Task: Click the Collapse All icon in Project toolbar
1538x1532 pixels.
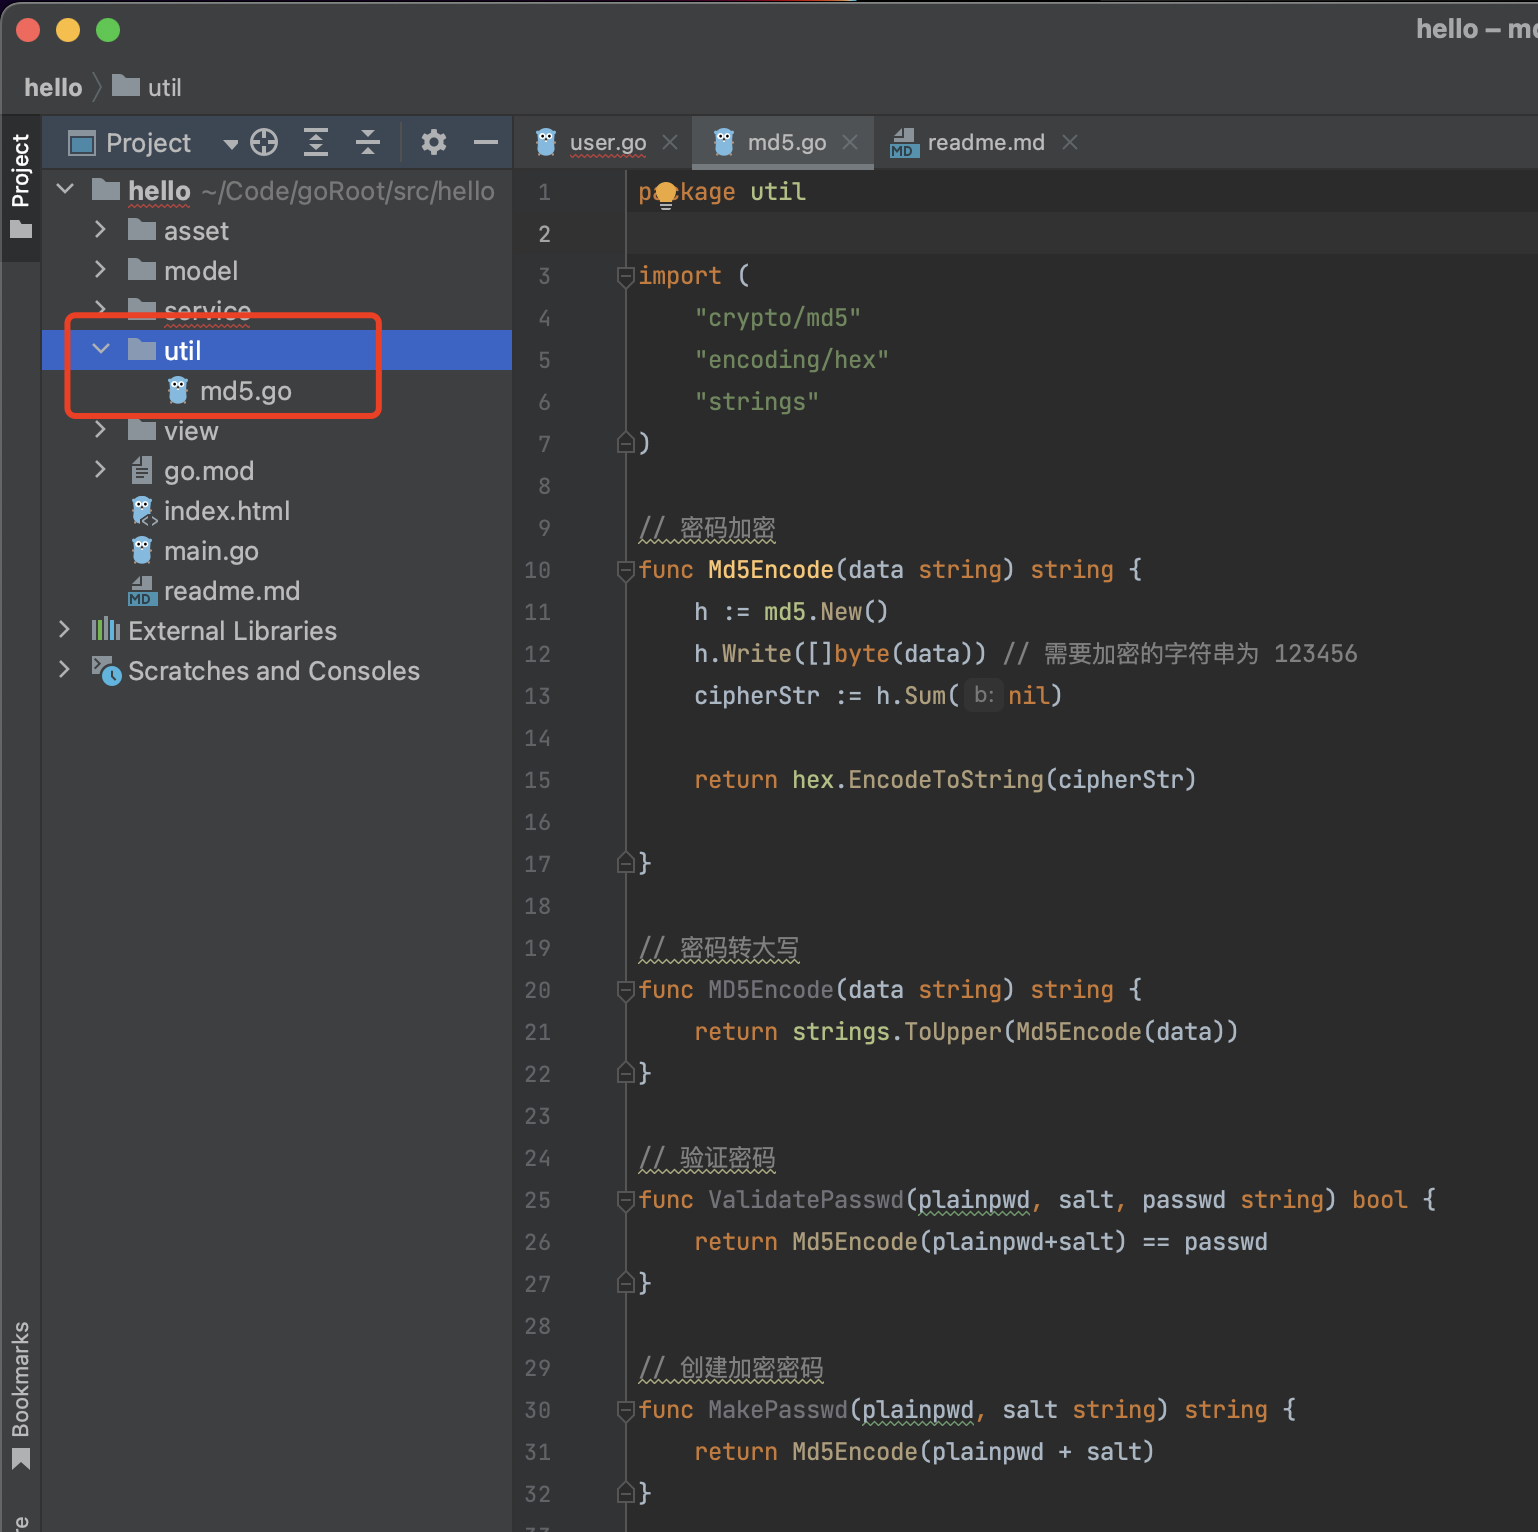Action: pyautogui.click(x=368, y=142)
